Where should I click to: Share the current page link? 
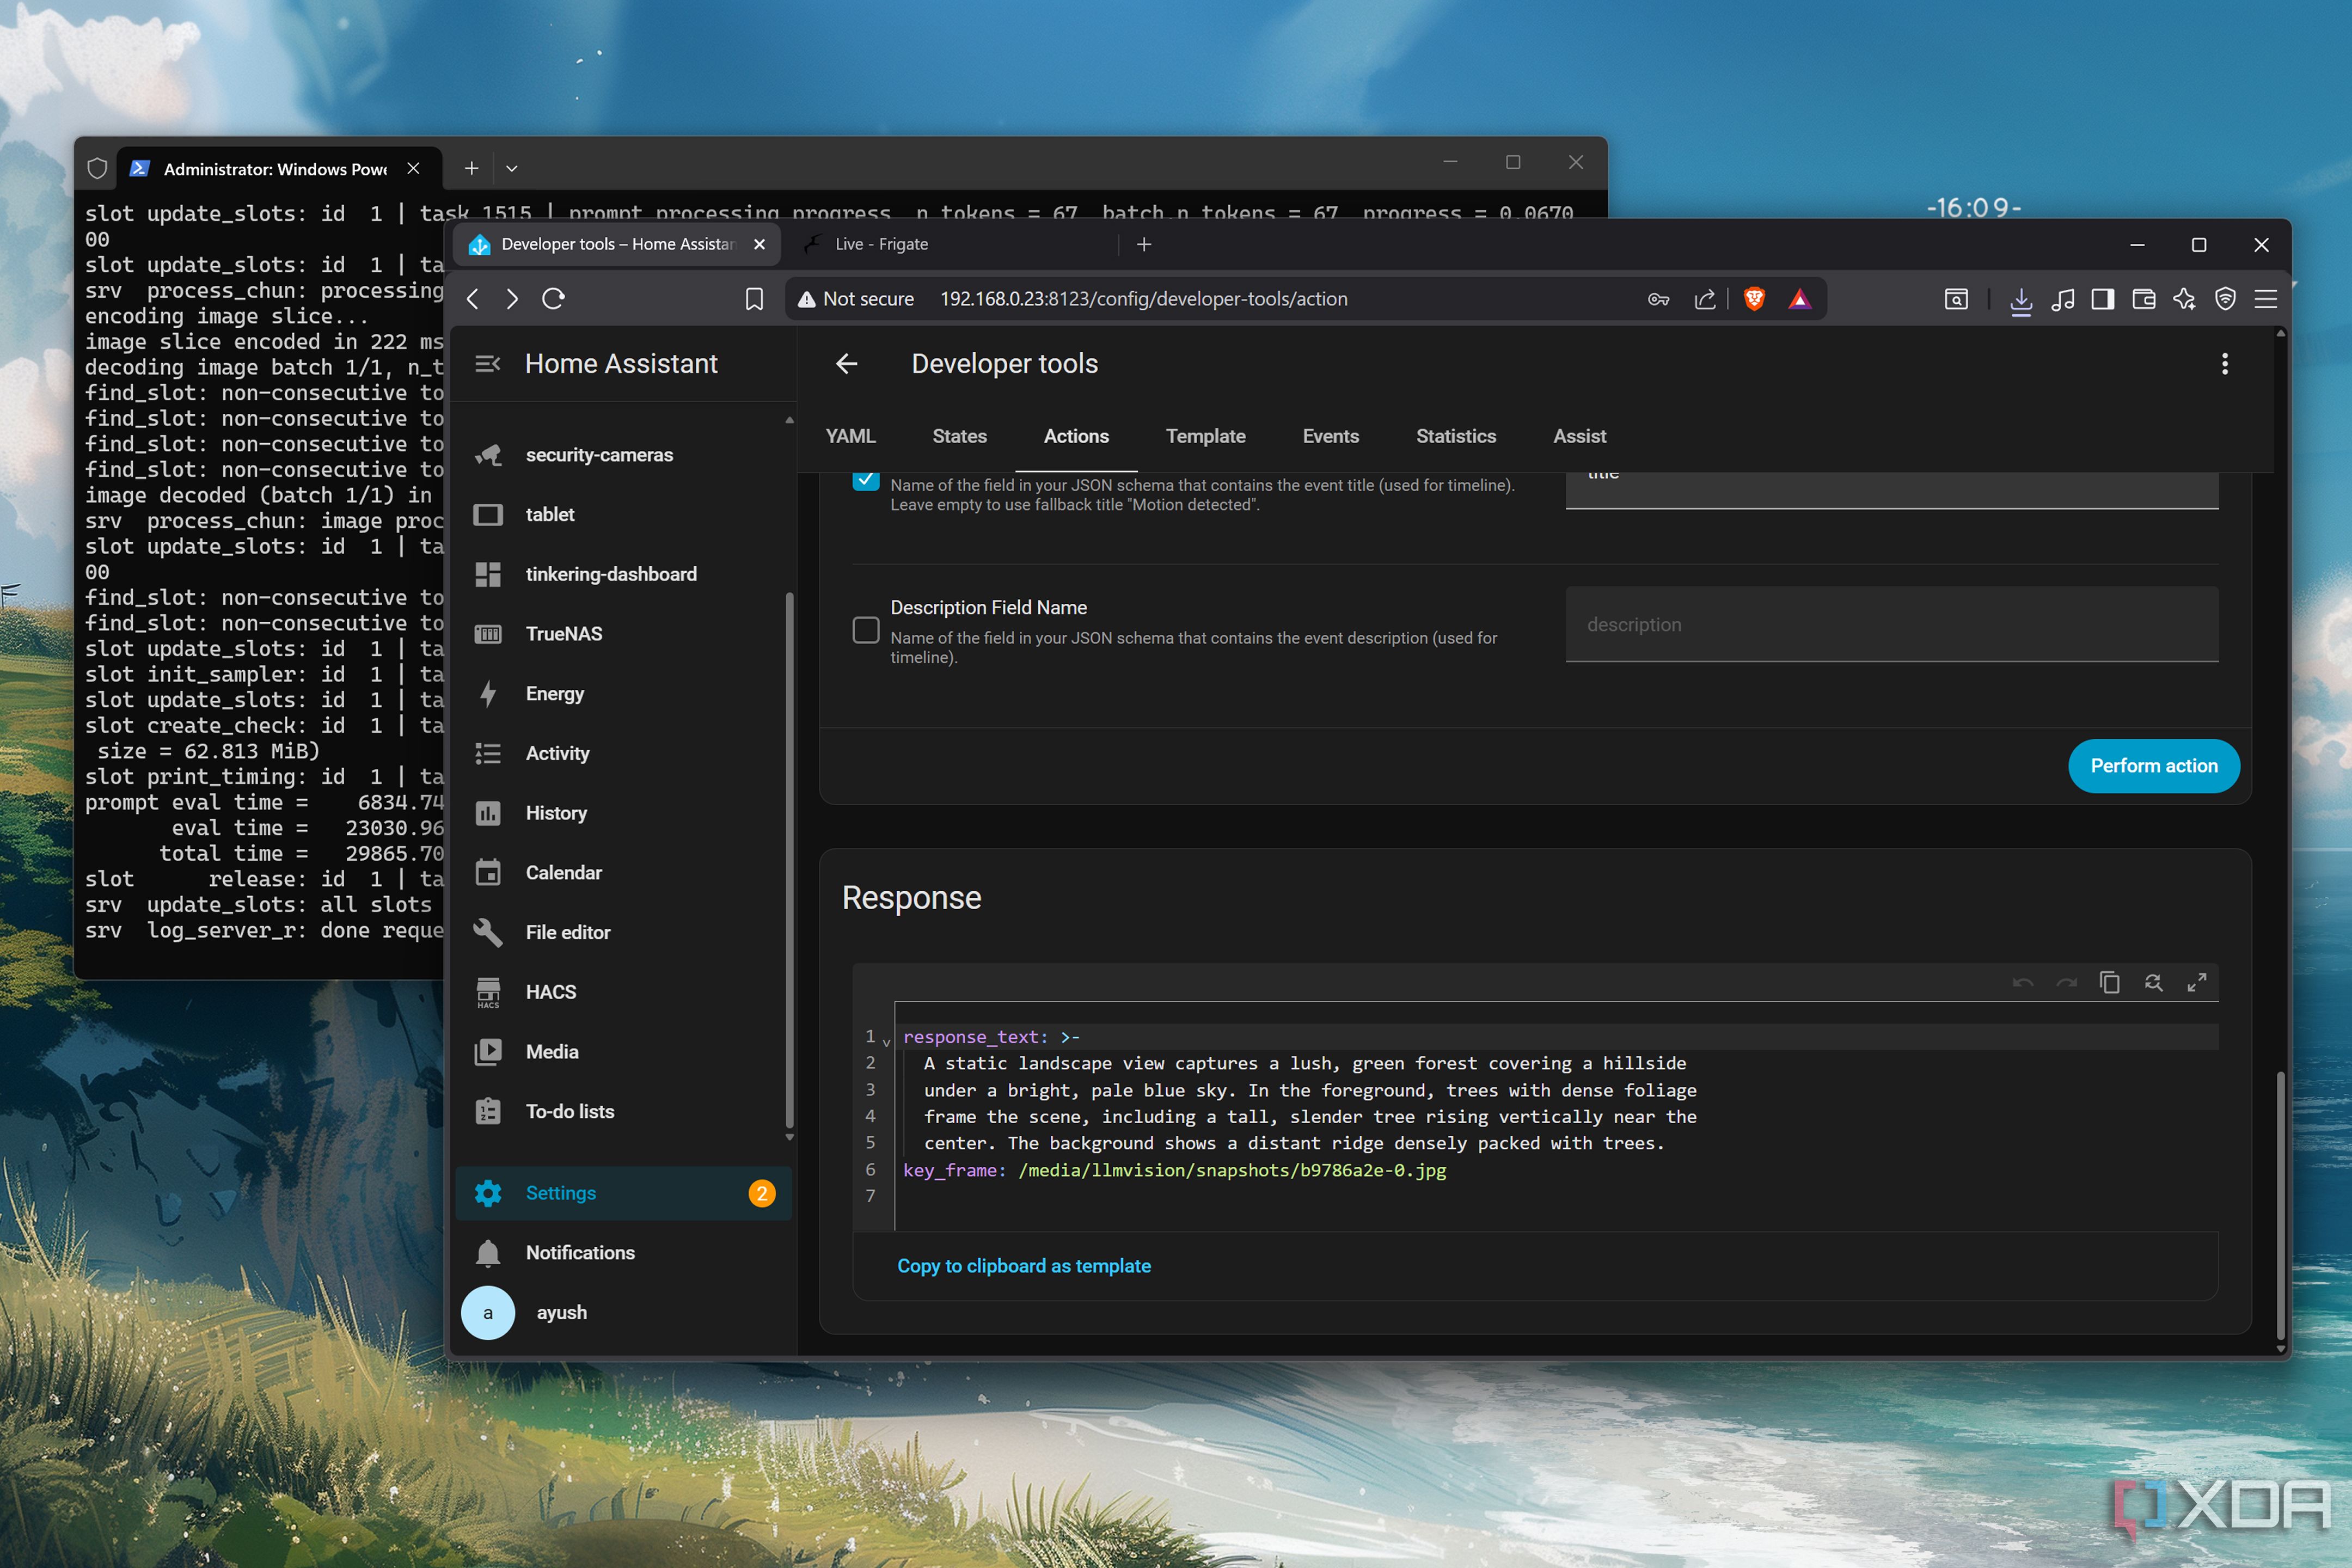1706,299
